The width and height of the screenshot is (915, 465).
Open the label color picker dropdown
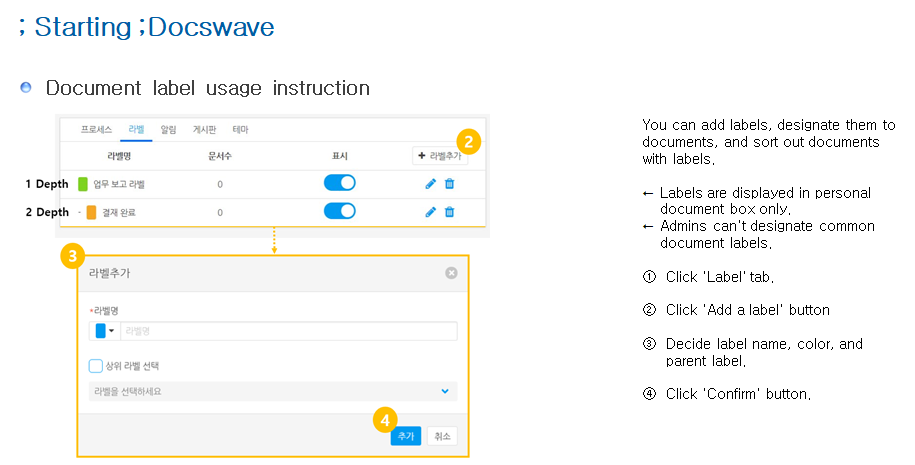click(x=105, y=331)
